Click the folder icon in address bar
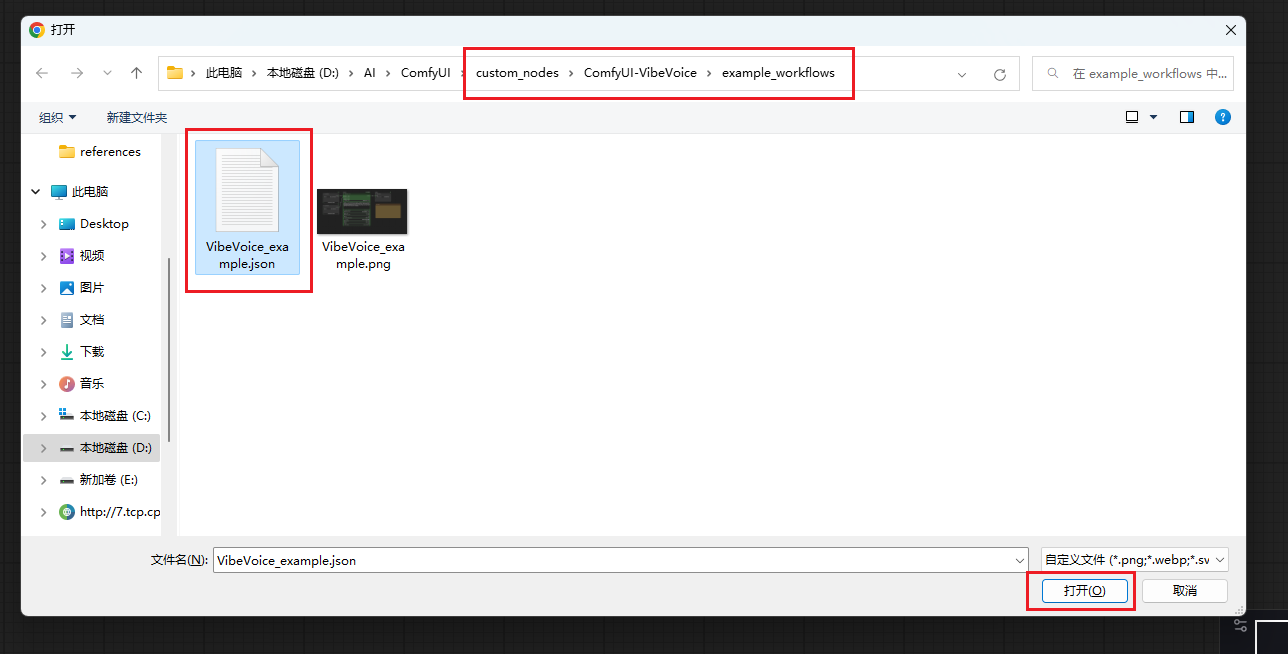Viewport: 1288px width, 654px height. pyautogui.click(x=175, y=72)
